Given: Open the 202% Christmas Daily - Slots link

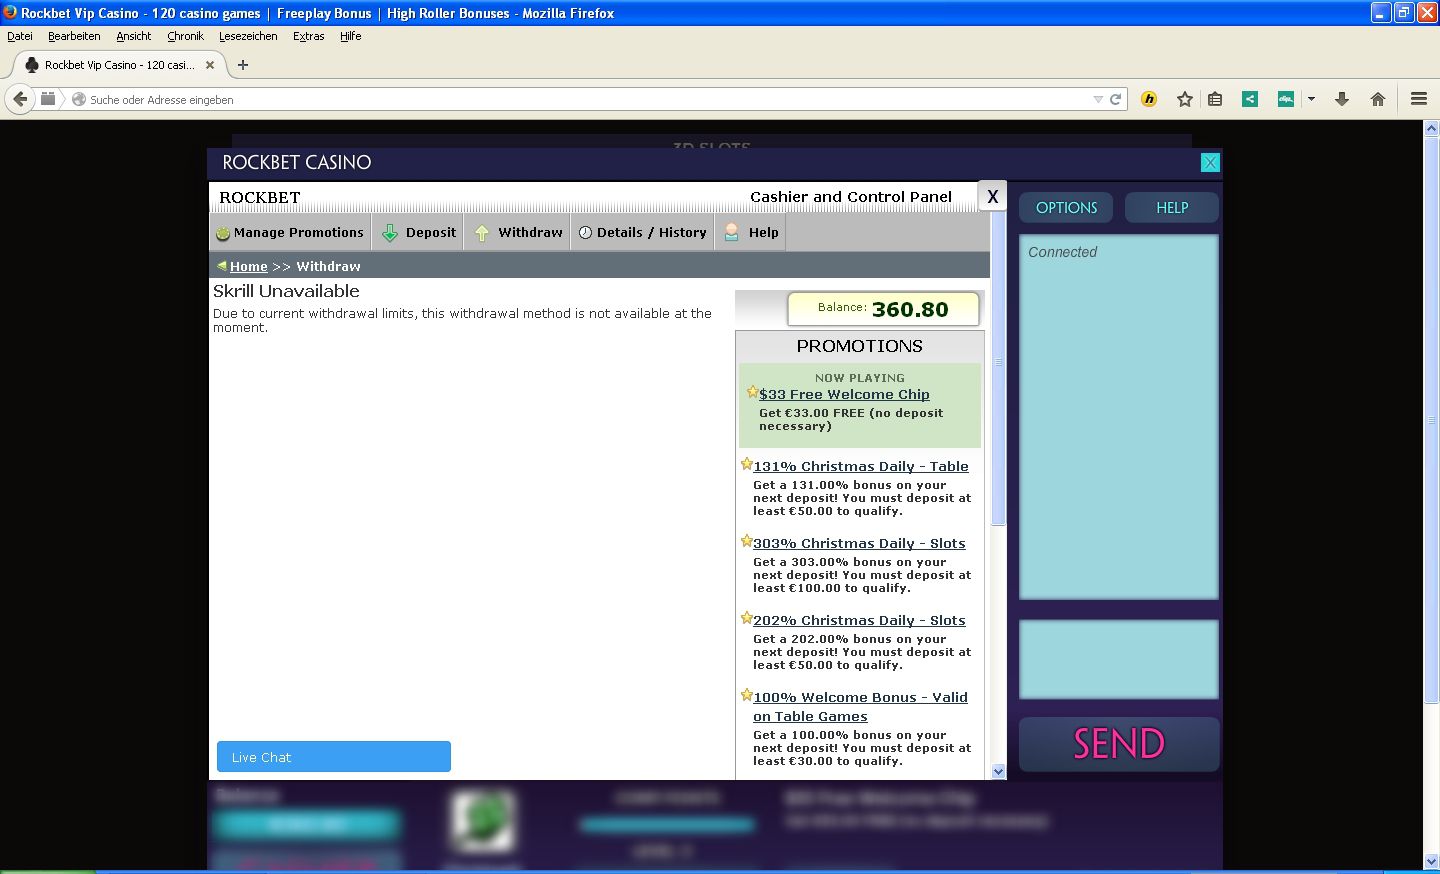Looking at the screenshot, I should pyautogui.click(x=859, y=620).
